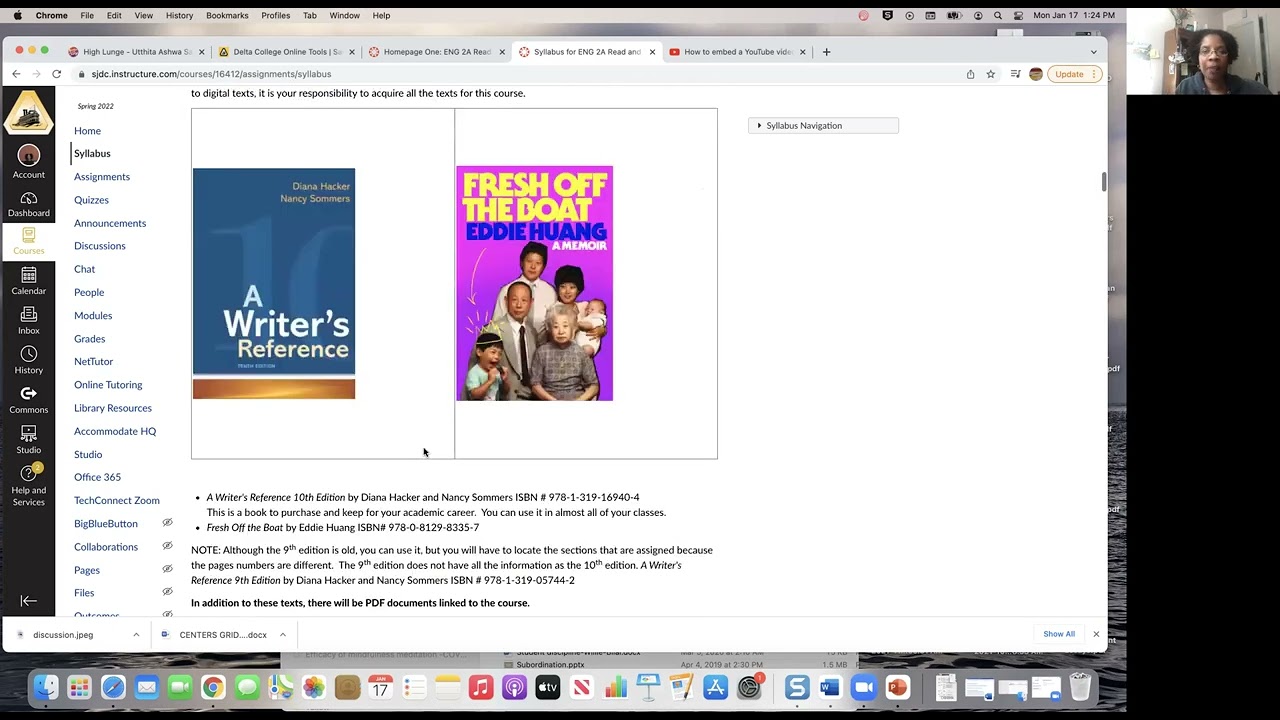
Task: Open Commons in global navigation
Action: point(28,400)
